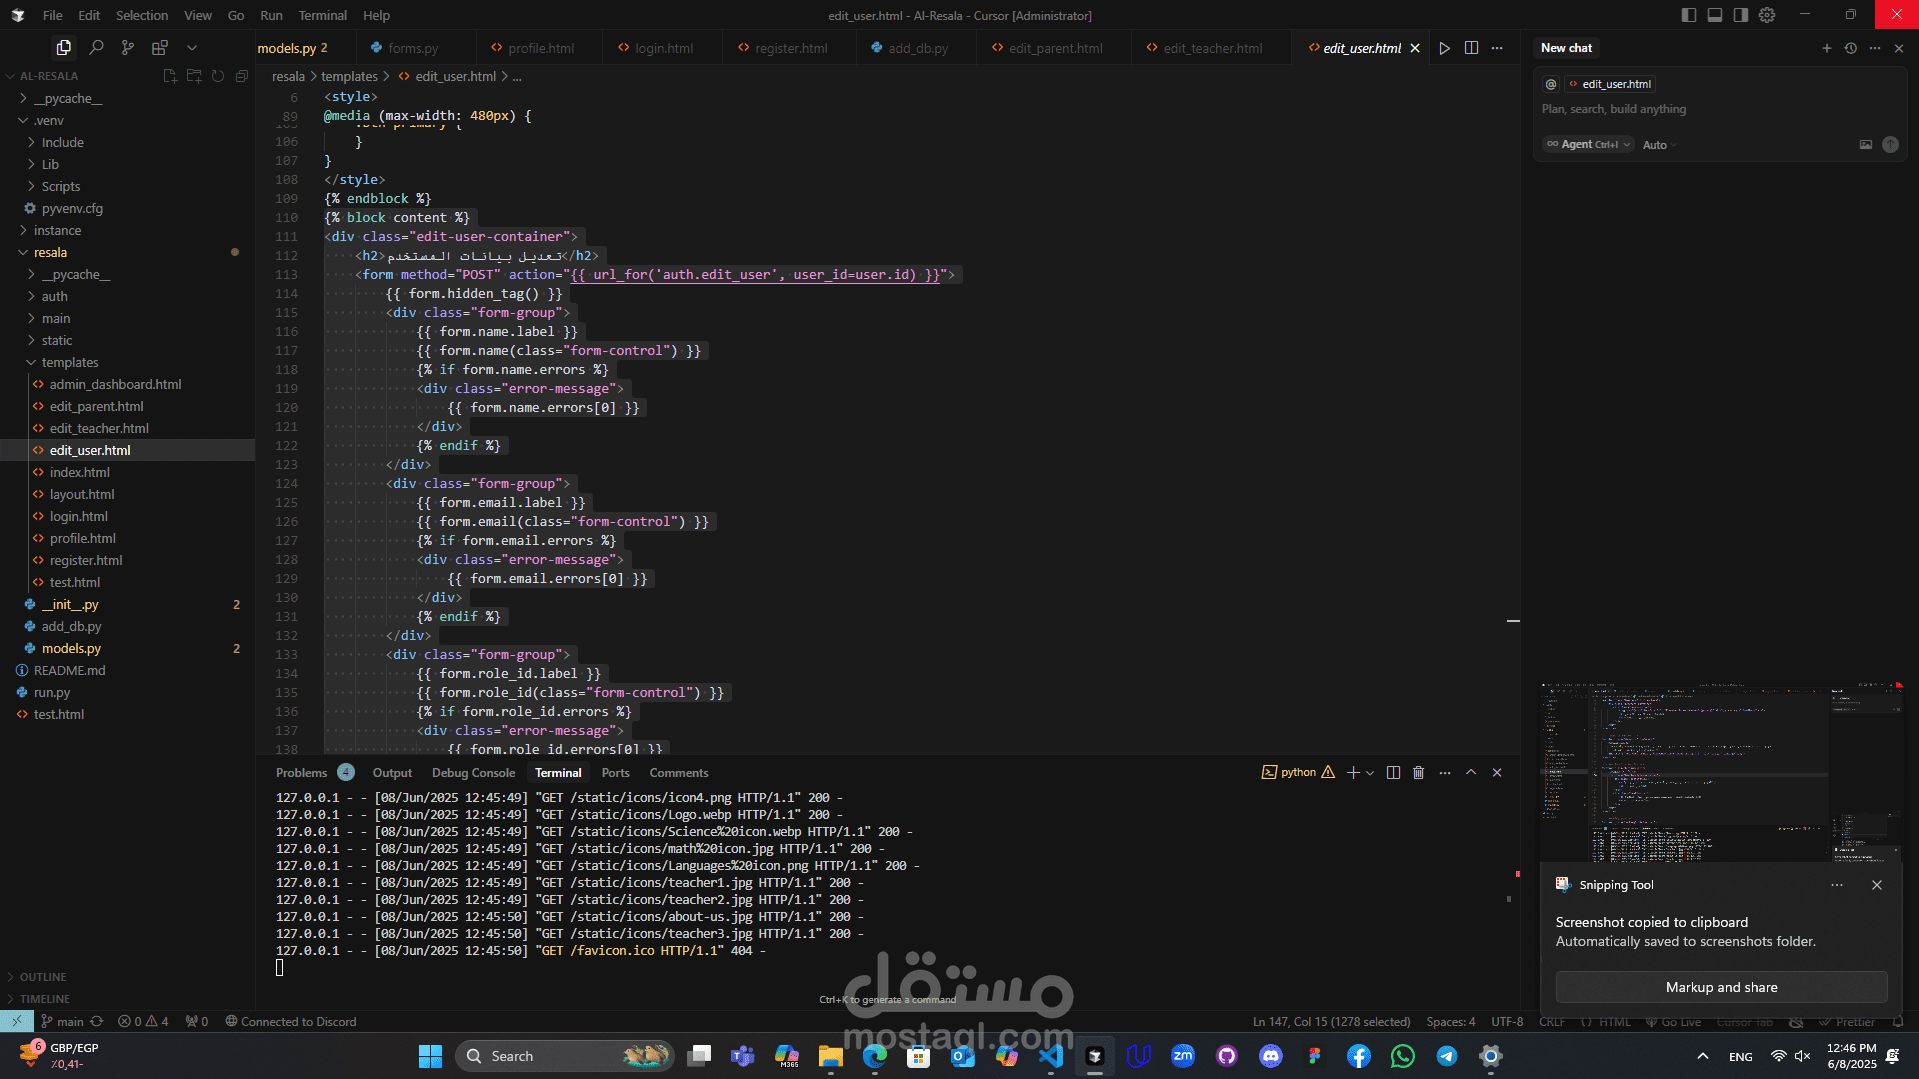Kill the terminal with the trash icon
Image resolution: width=1919 pixels, height=1079 pixels.
1418,773
